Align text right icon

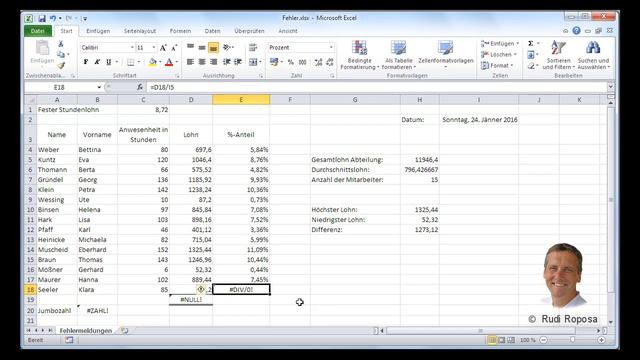point(213,62)
